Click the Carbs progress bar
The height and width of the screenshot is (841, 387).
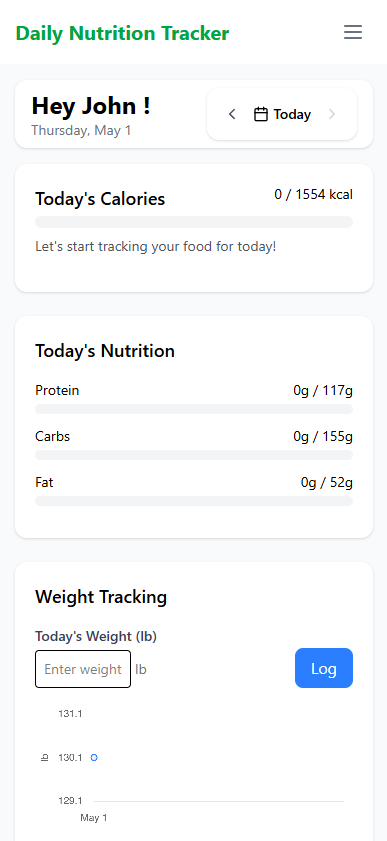194,455
